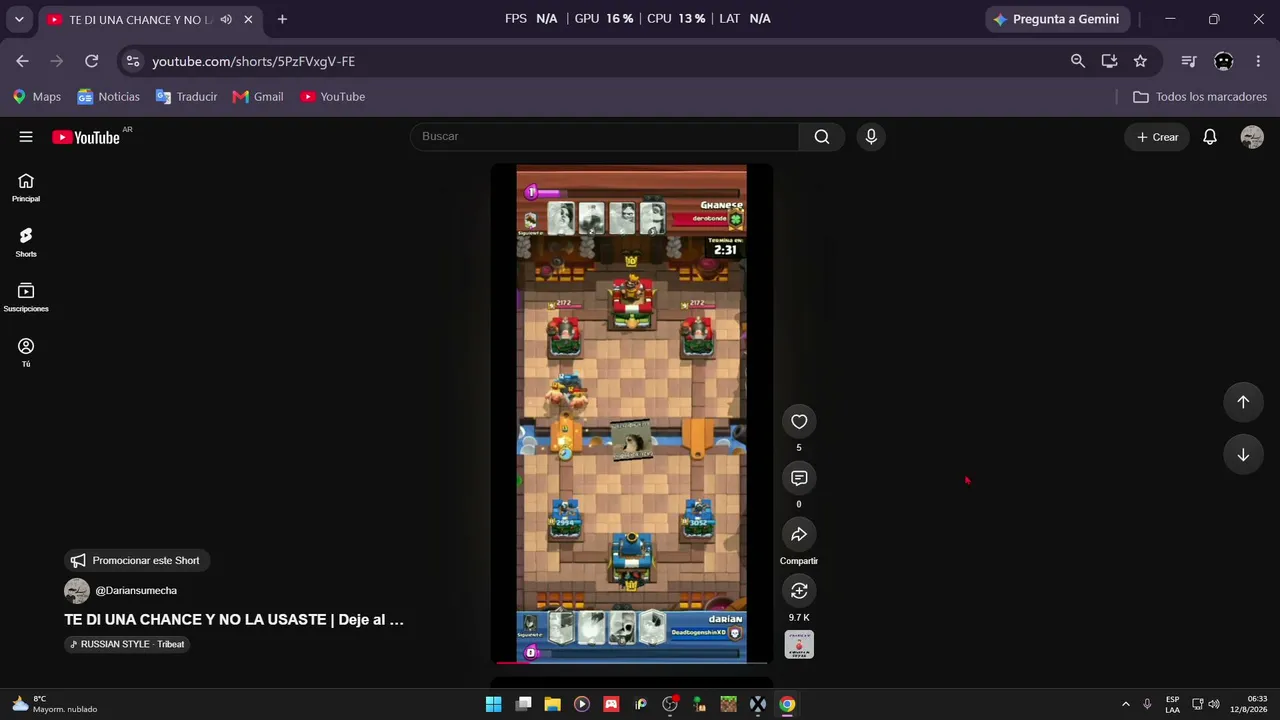Open the sound thumbnail below the remix button

799,645
